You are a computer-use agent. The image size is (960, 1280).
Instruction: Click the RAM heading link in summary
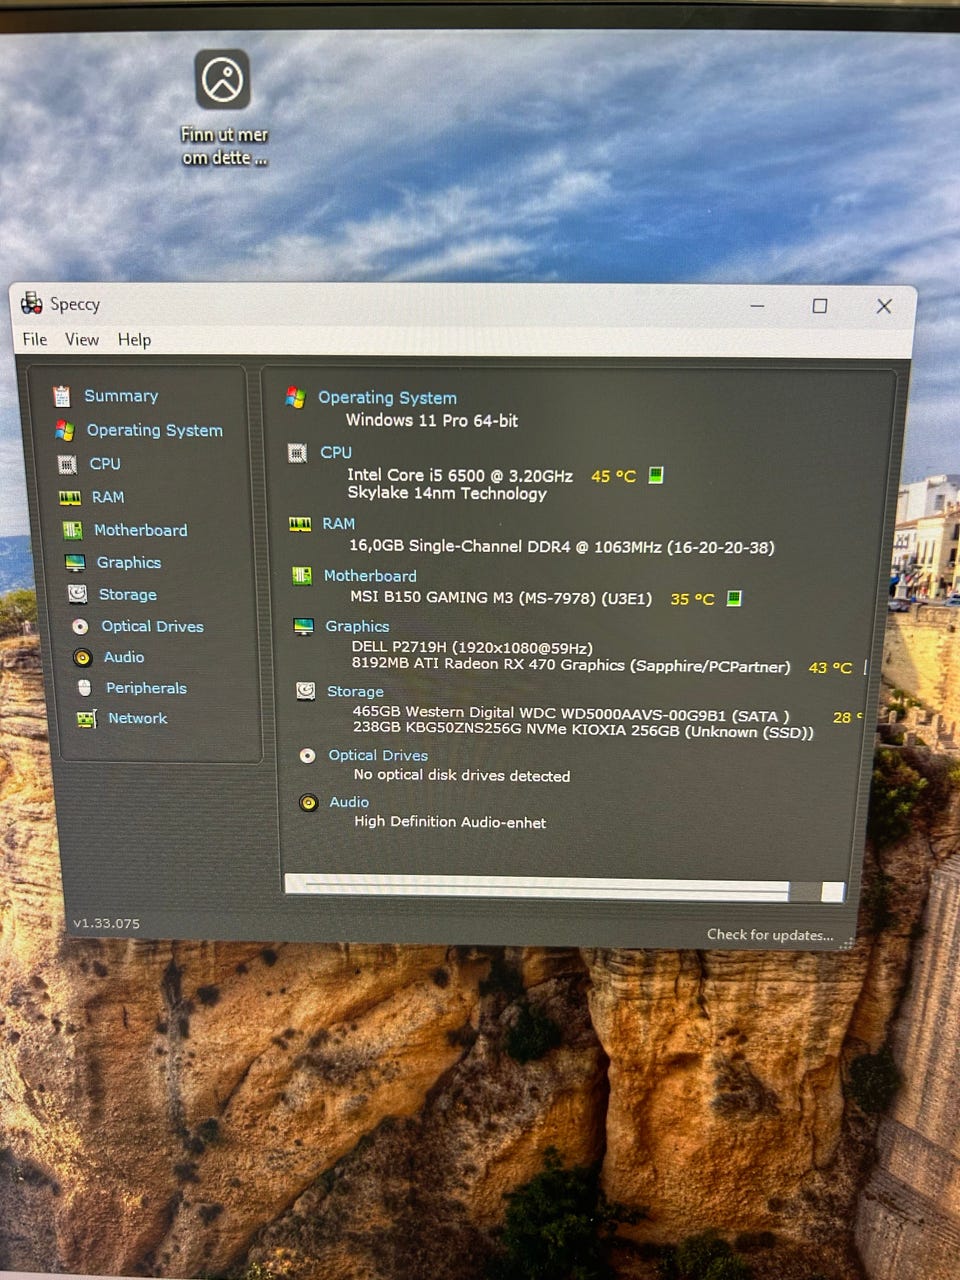click(x=338, y=524)
